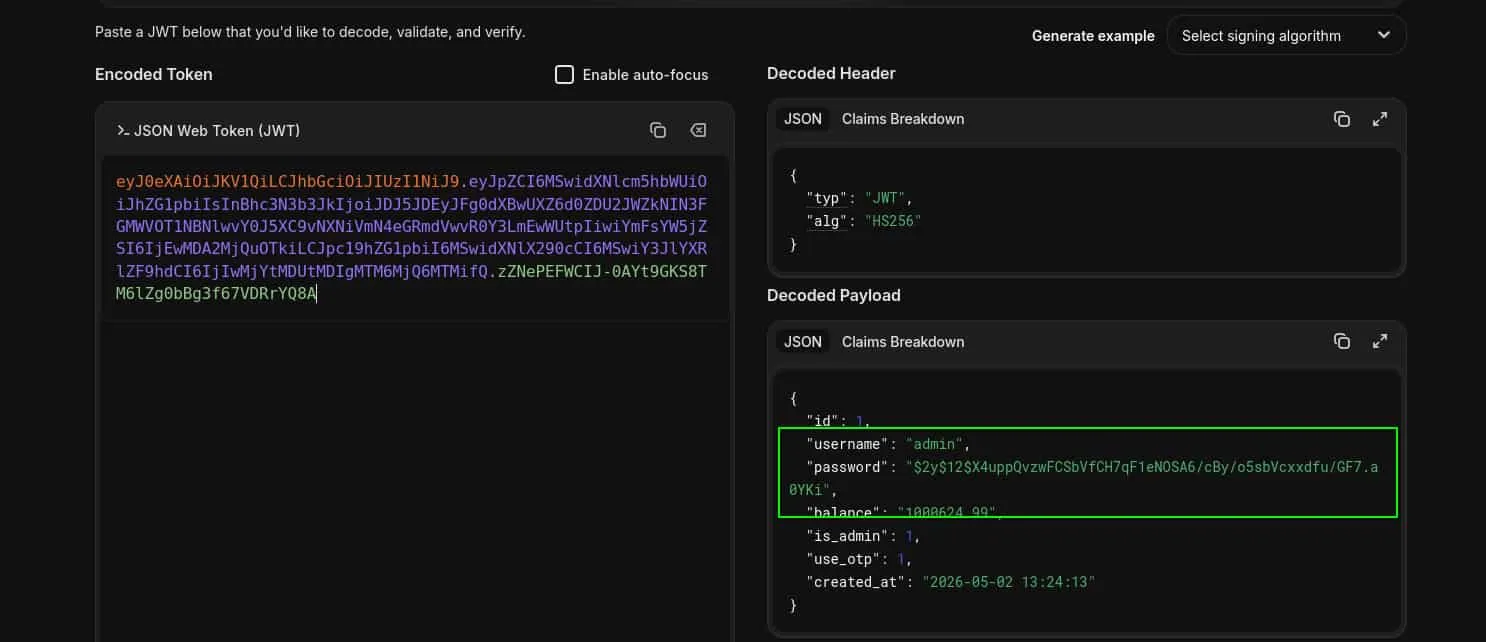Copy the encoded JWT token

click(657, 130)
